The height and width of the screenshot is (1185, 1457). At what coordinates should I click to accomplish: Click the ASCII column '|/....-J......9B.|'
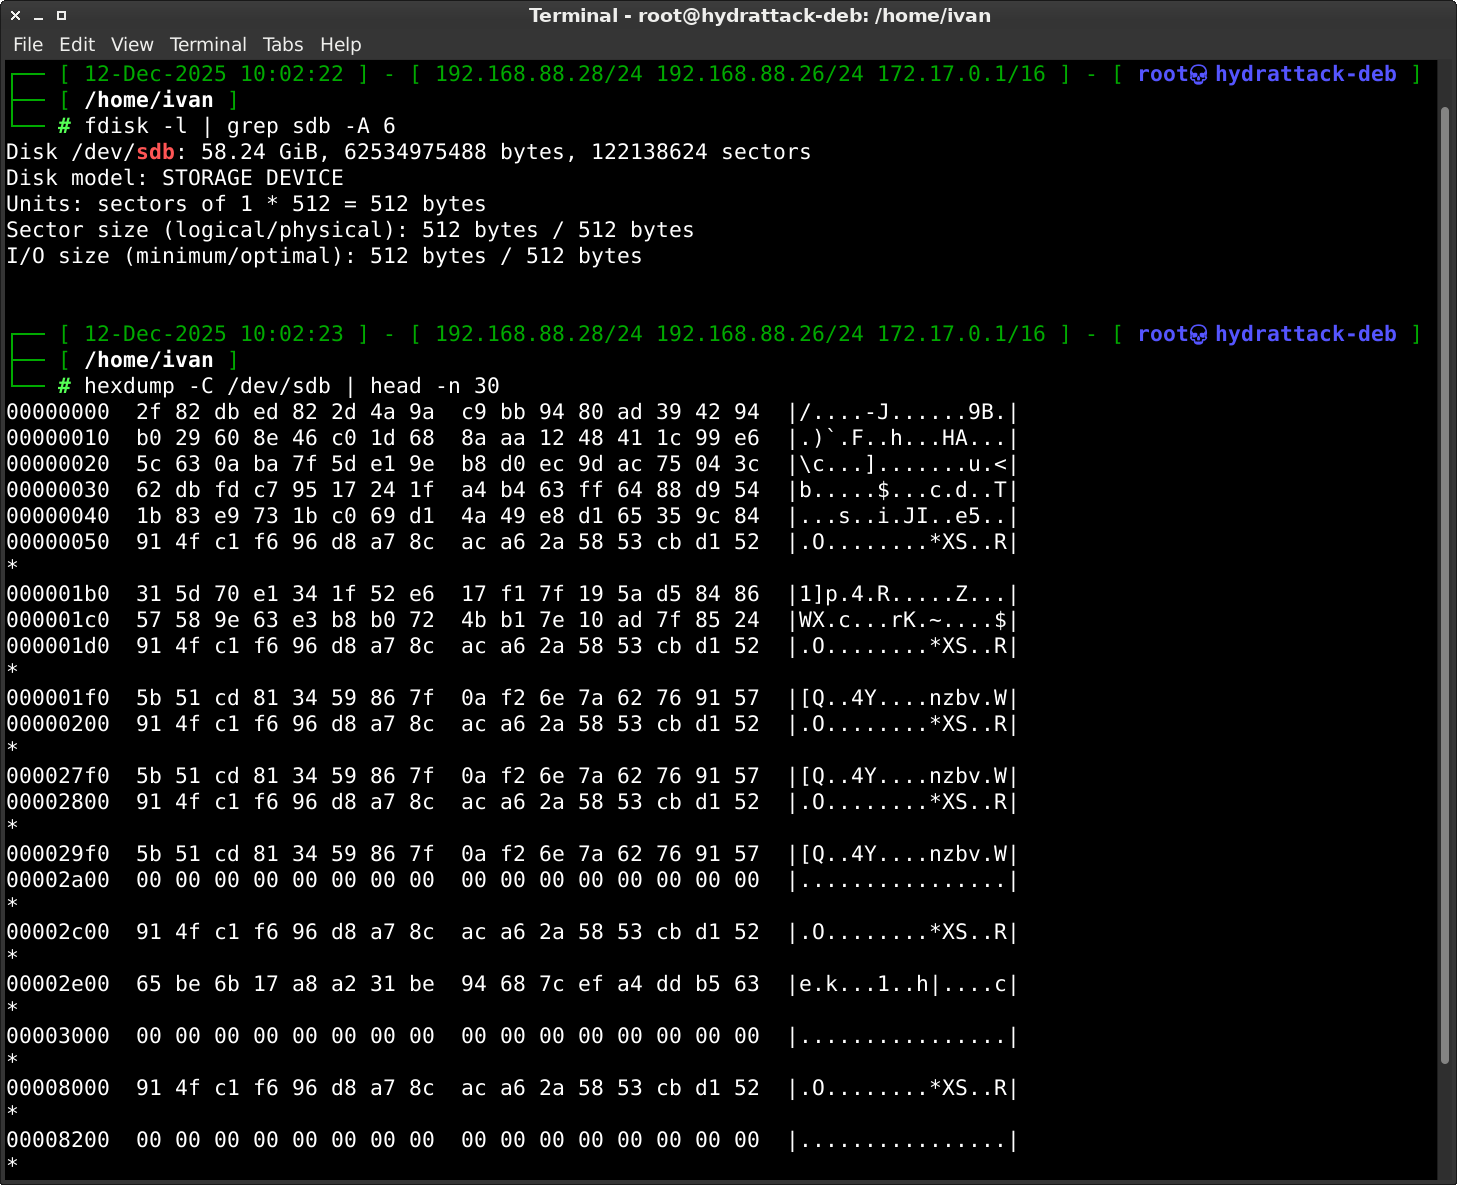pos(903,412)
